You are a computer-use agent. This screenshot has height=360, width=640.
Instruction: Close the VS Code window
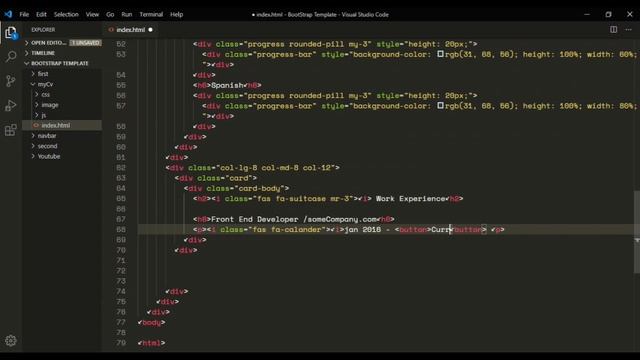(630, 14)
